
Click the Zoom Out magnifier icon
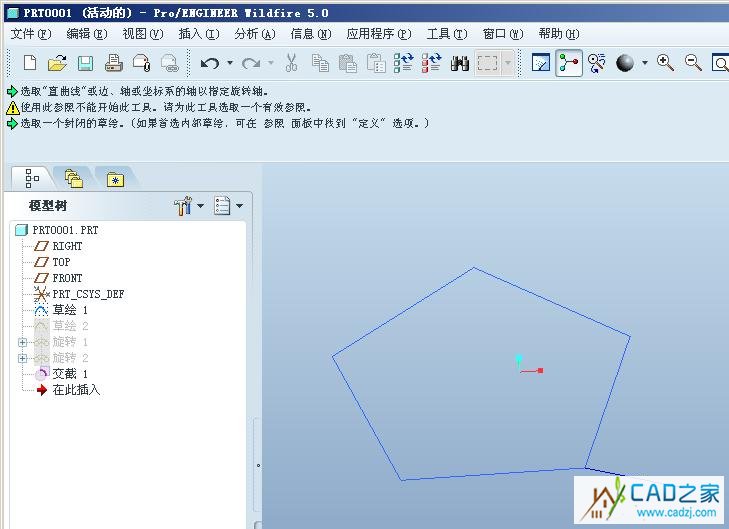[693, 63]
